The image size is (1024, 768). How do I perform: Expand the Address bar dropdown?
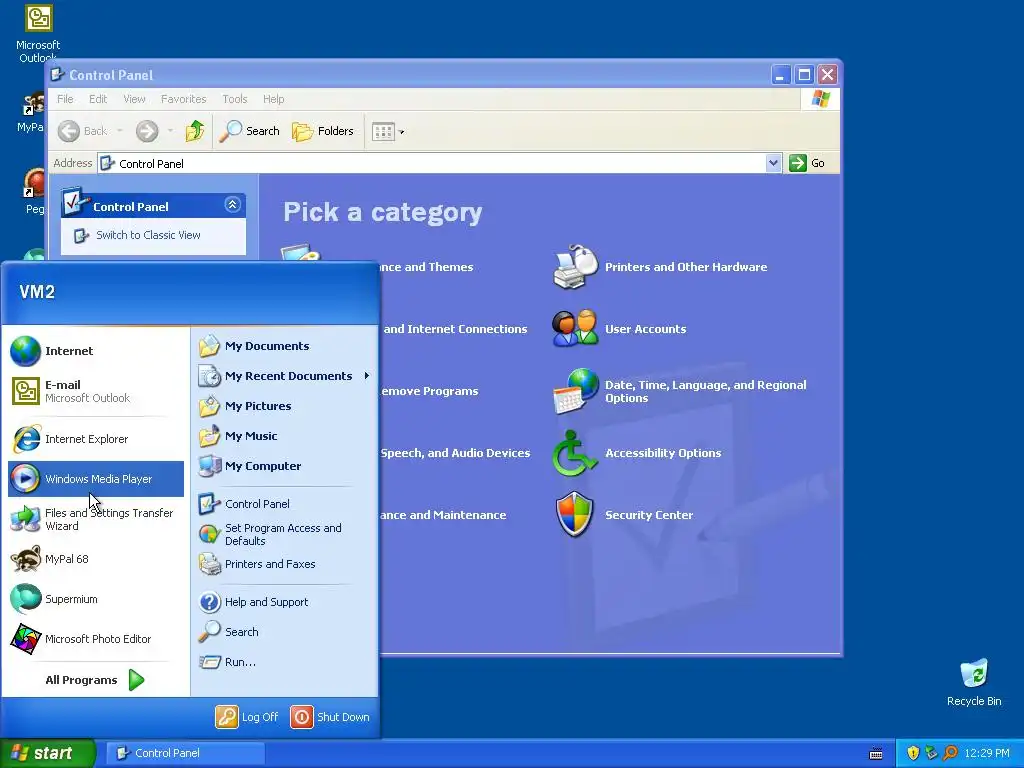[773, 163]
